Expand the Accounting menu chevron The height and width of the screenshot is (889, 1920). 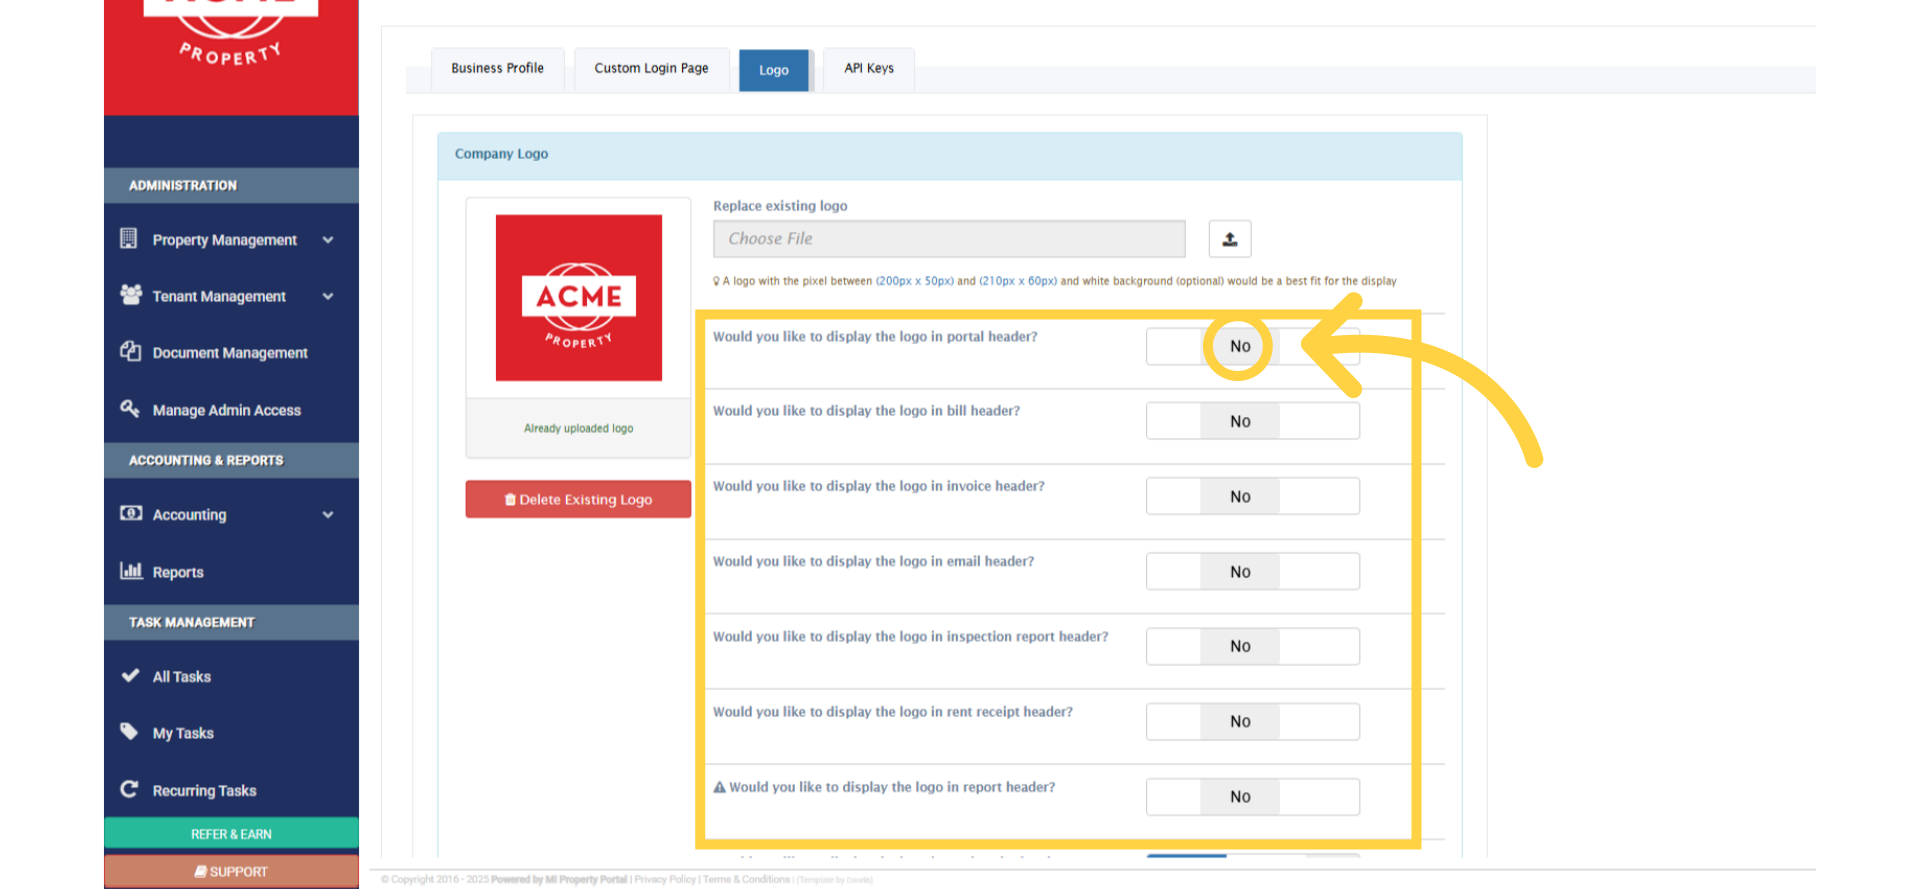tap(328, 515)
